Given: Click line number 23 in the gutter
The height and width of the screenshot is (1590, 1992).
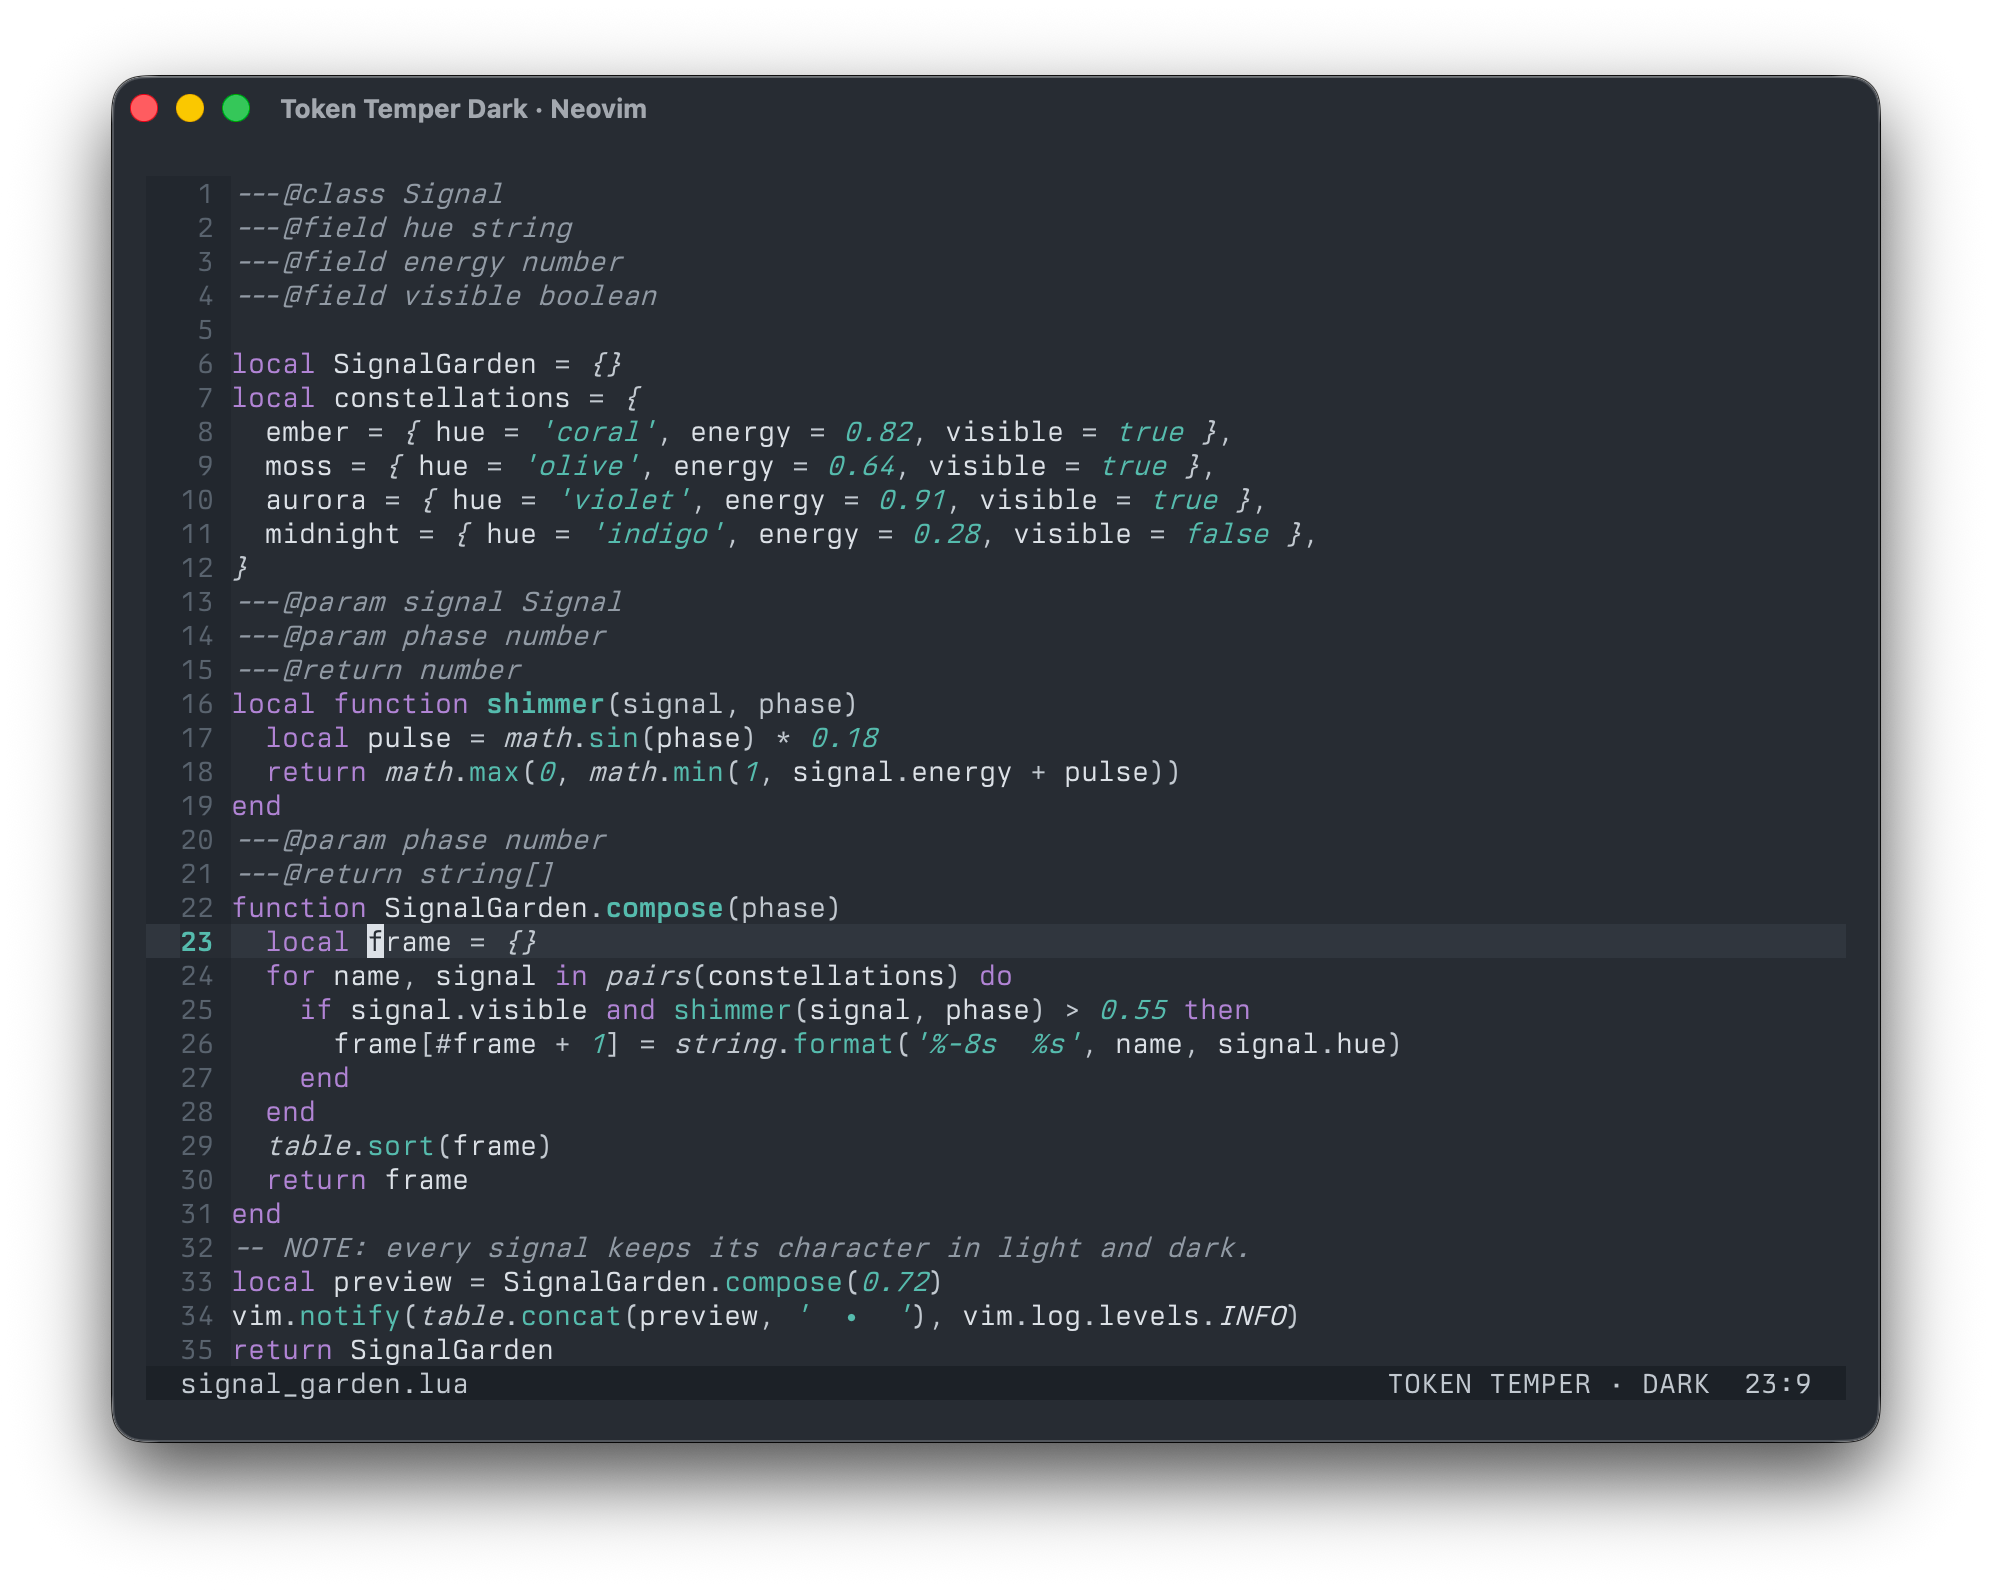Looking at the screenshot, I should coord(197,942).
